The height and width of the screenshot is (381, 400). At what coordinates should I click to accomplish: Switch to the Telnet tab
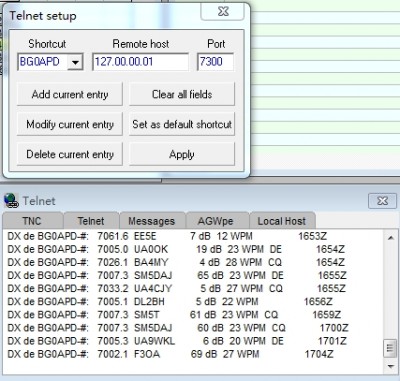coord(91,221)
